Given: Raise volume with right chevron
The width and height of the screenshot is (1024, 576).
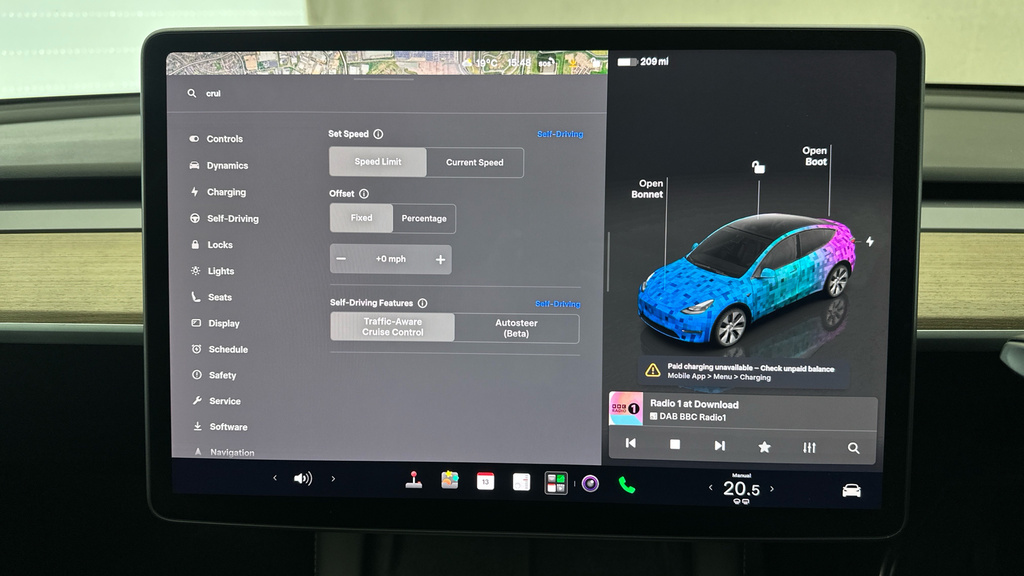Looking at the screenshot, I should [333, 479].
